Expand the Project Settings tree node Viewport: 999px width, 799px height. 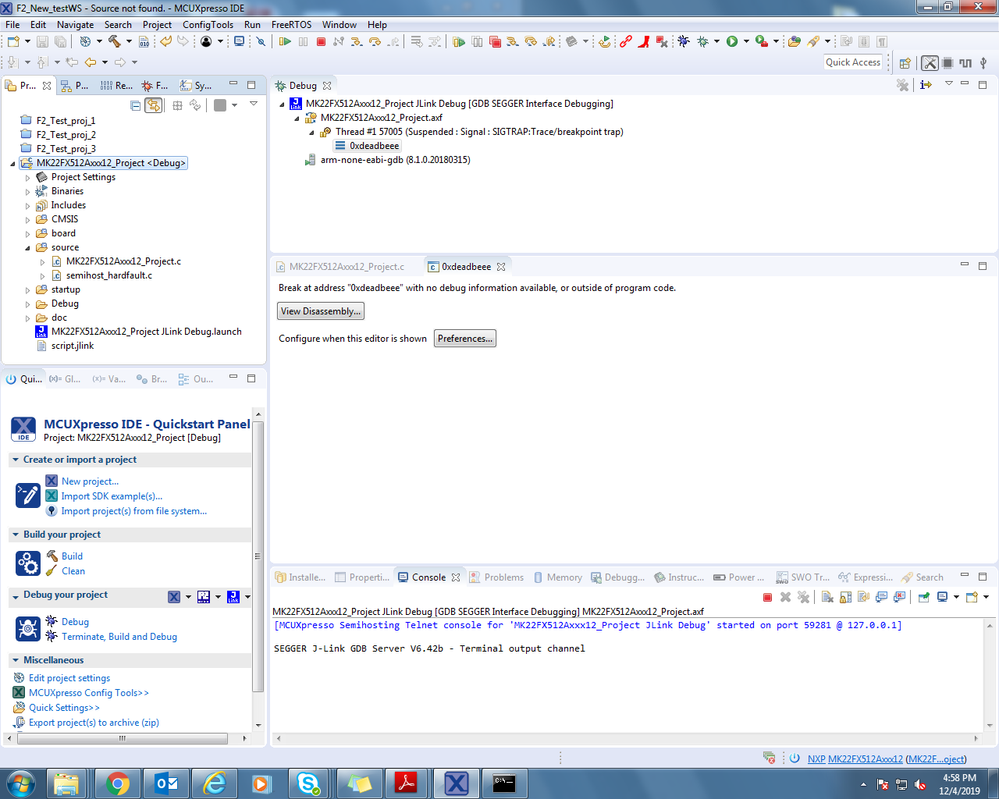27,178
